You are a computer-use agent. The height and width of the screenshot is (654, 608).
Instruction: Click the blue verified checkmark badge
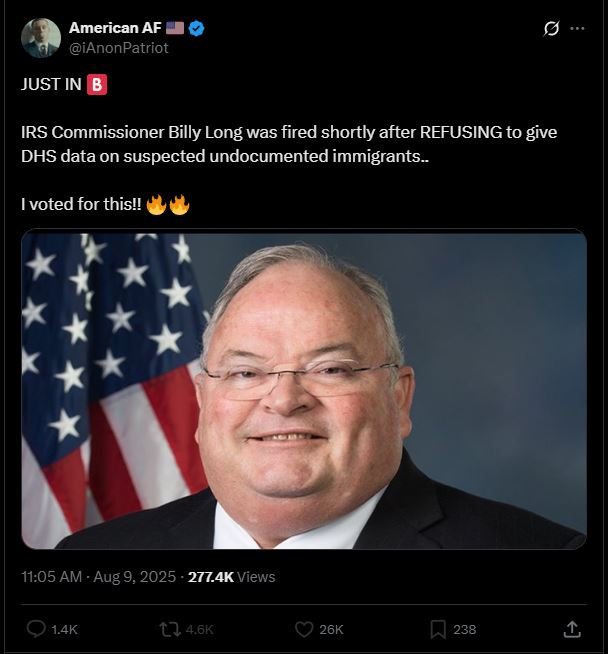pyautogui.click(x=196, y=28)
